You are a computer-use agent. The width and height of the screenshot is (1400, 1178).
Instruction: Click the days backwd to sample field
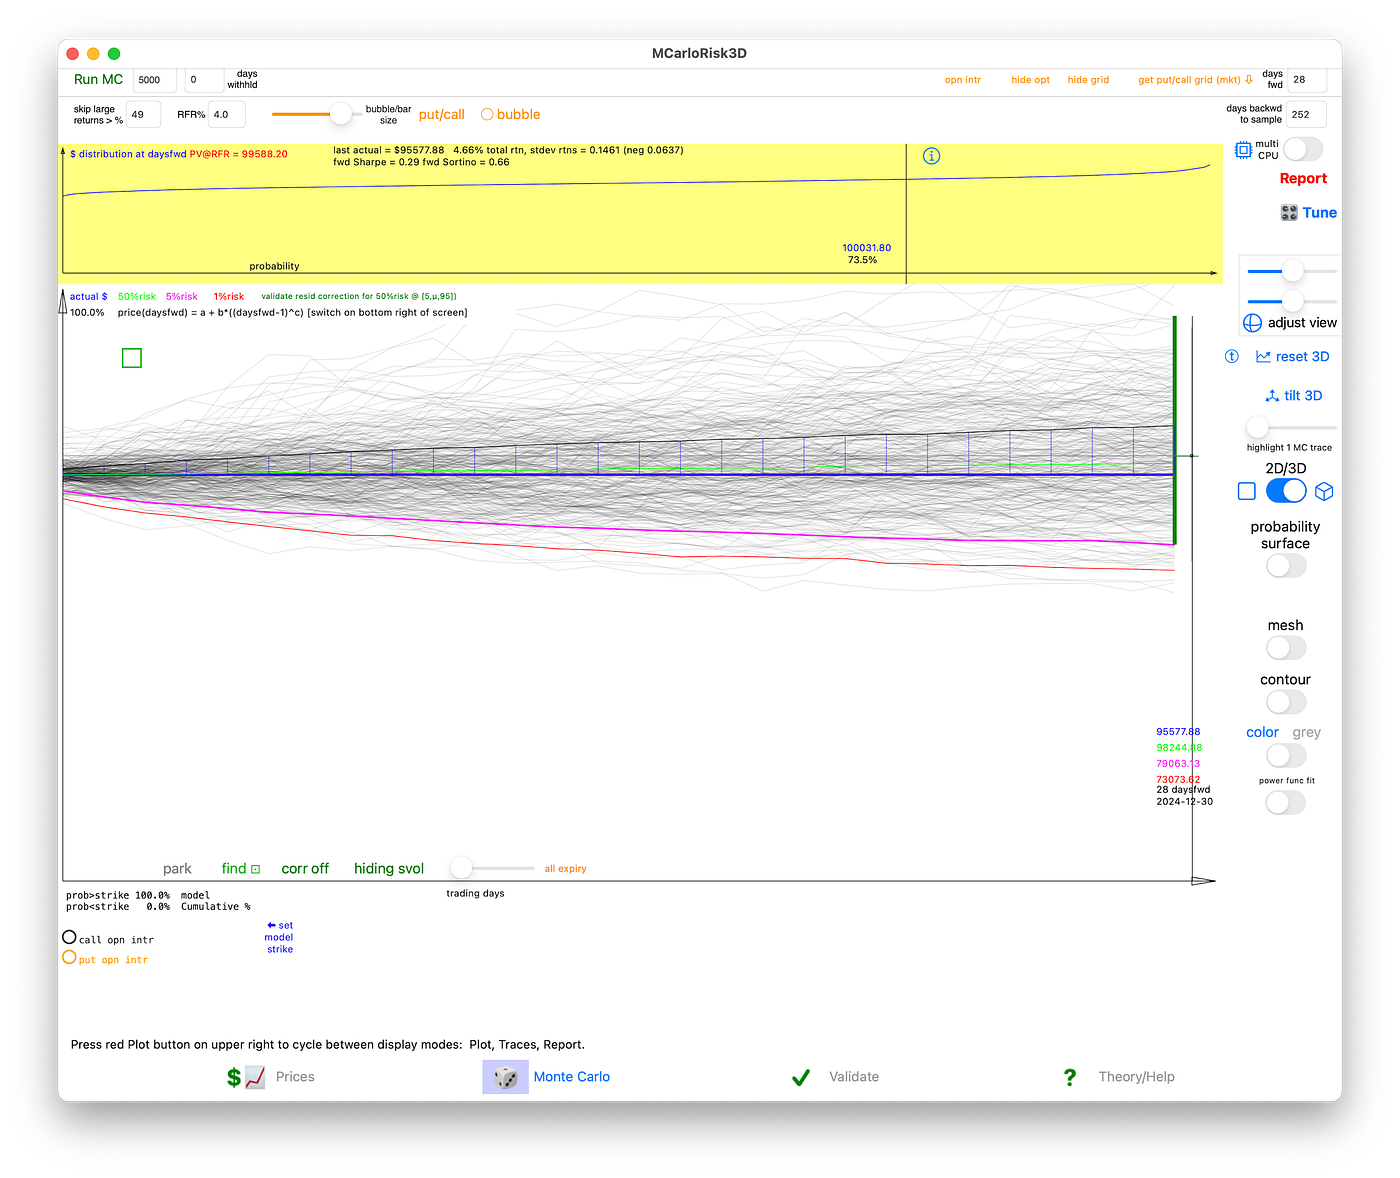pos(1306,115)
